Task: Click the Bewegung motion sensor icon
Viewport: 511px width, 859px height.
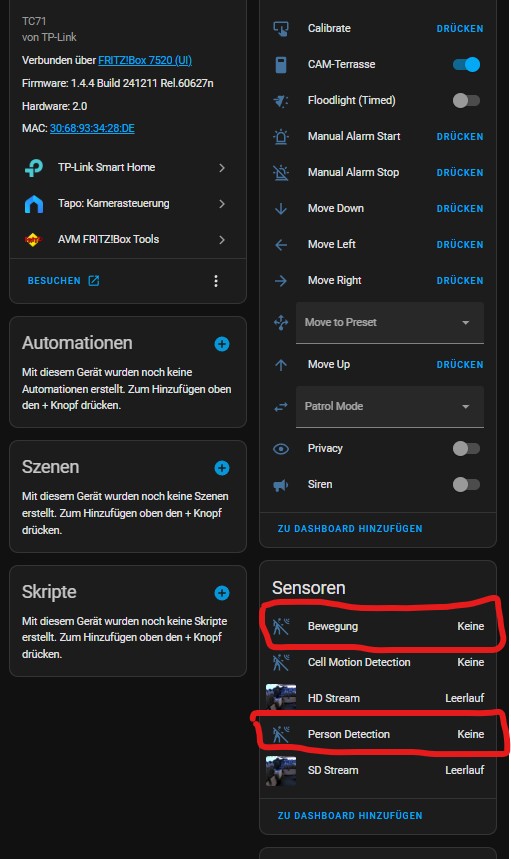Action: (x=281, y=626)
